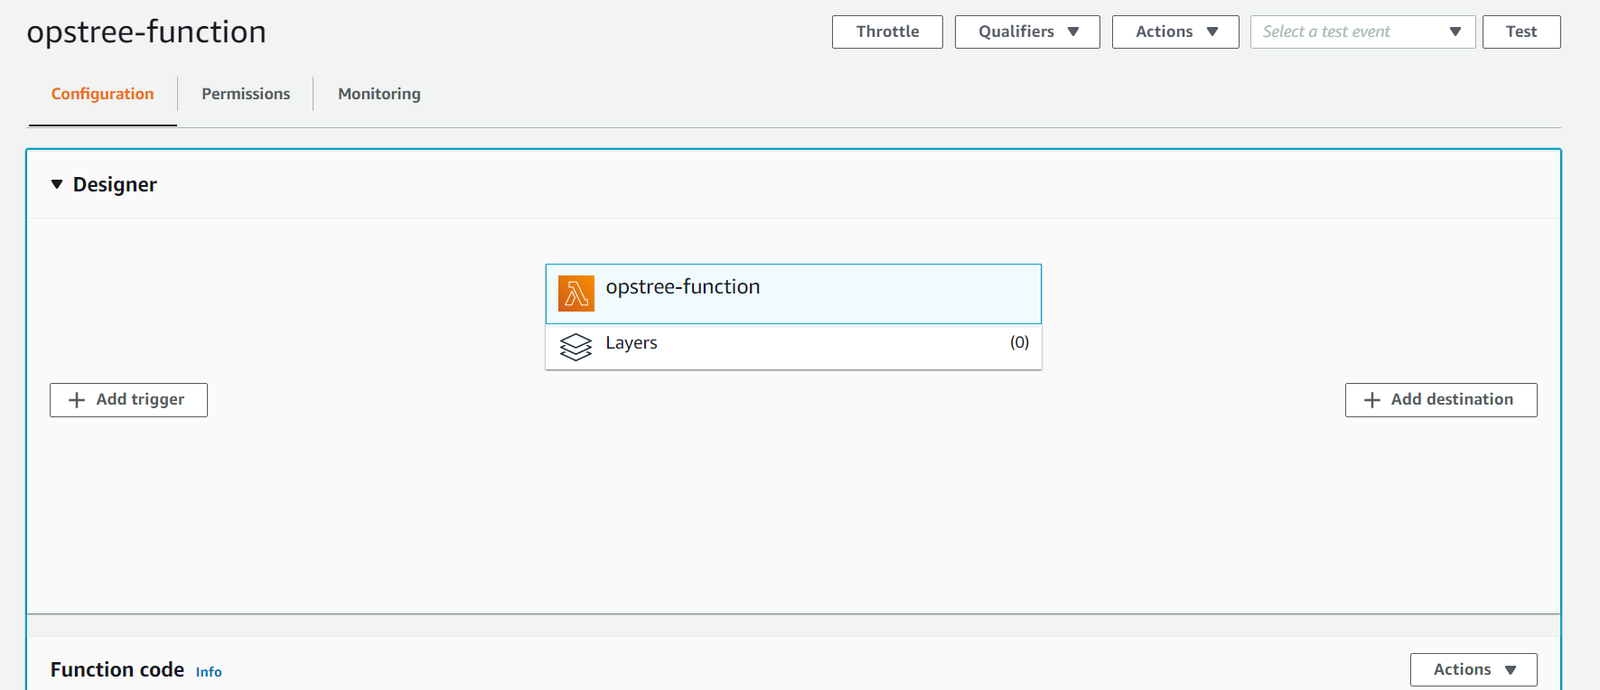Select the Configuration tab

point(103,94)
